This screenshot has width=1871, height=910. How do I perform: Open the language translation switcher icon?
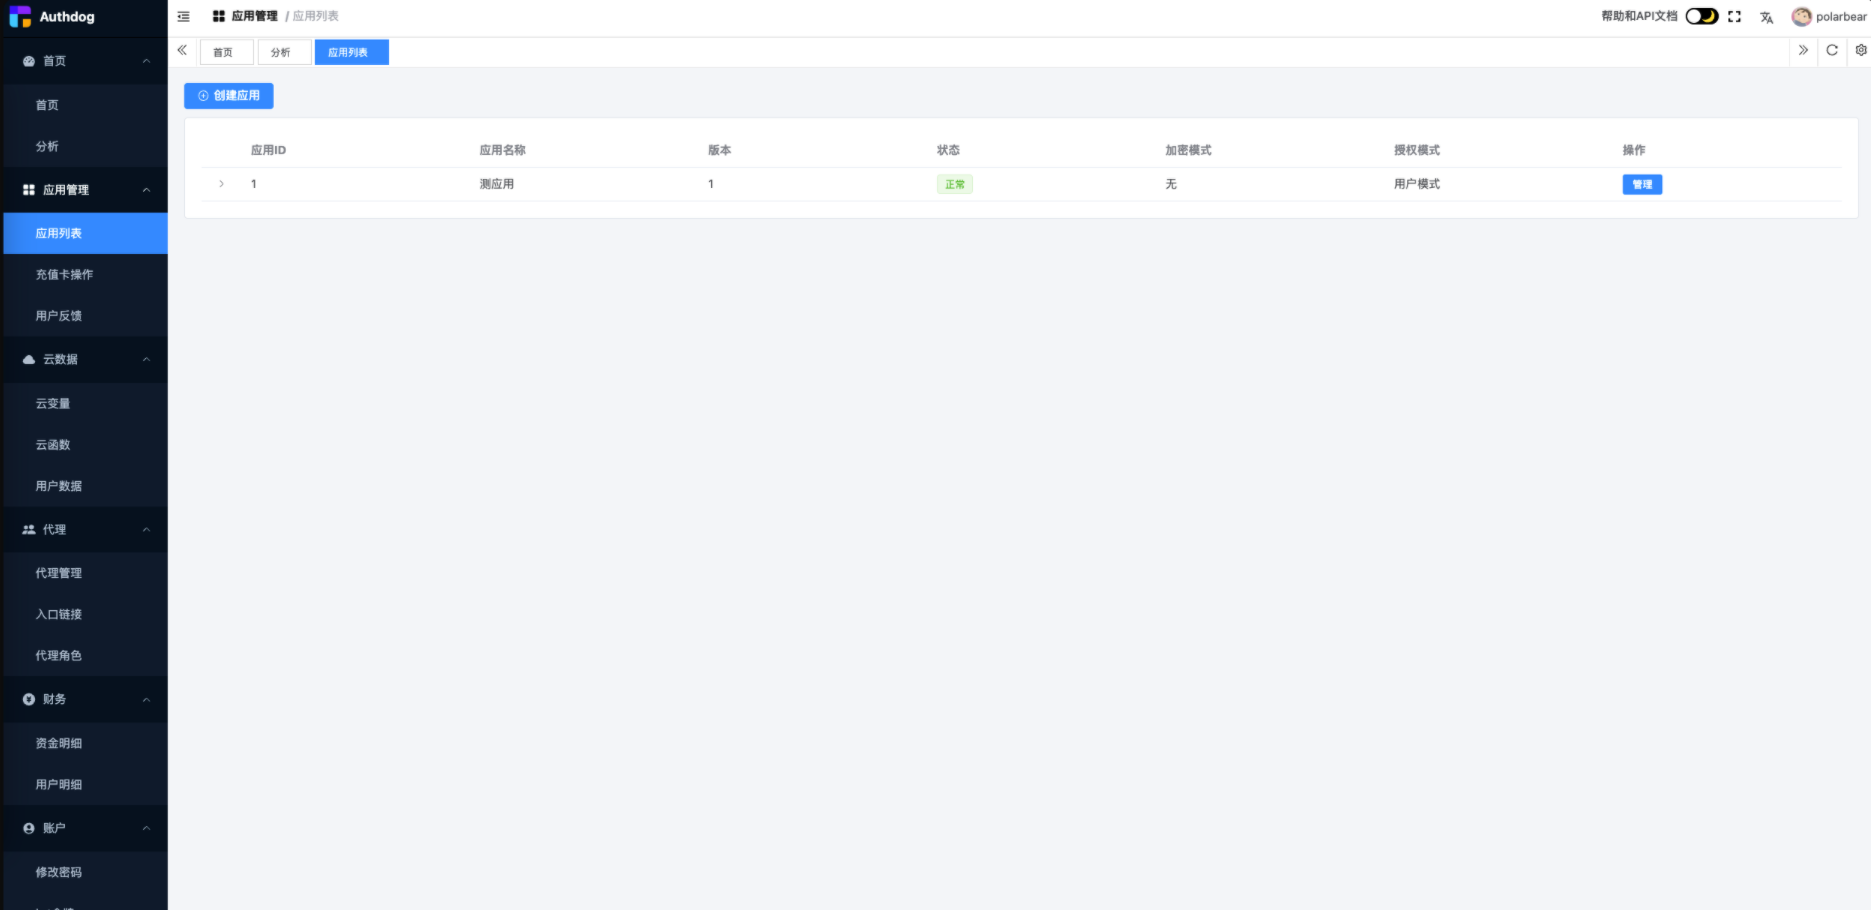click(x=1766, y=17)
